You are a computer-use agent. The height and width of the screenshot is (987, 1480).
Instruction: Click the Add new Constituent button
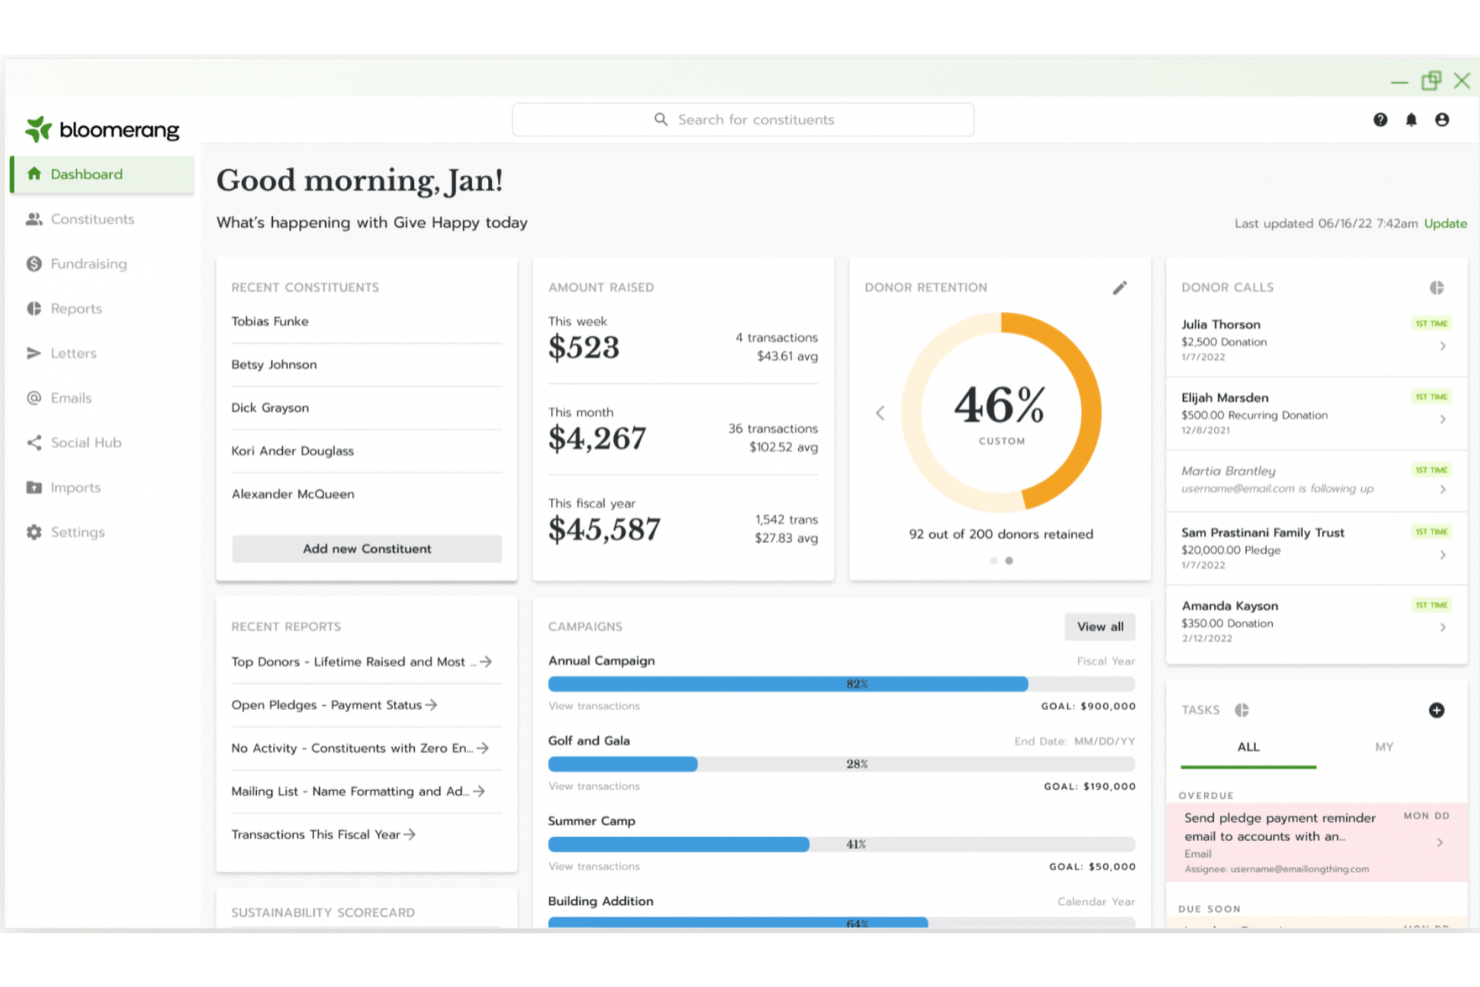366,548
